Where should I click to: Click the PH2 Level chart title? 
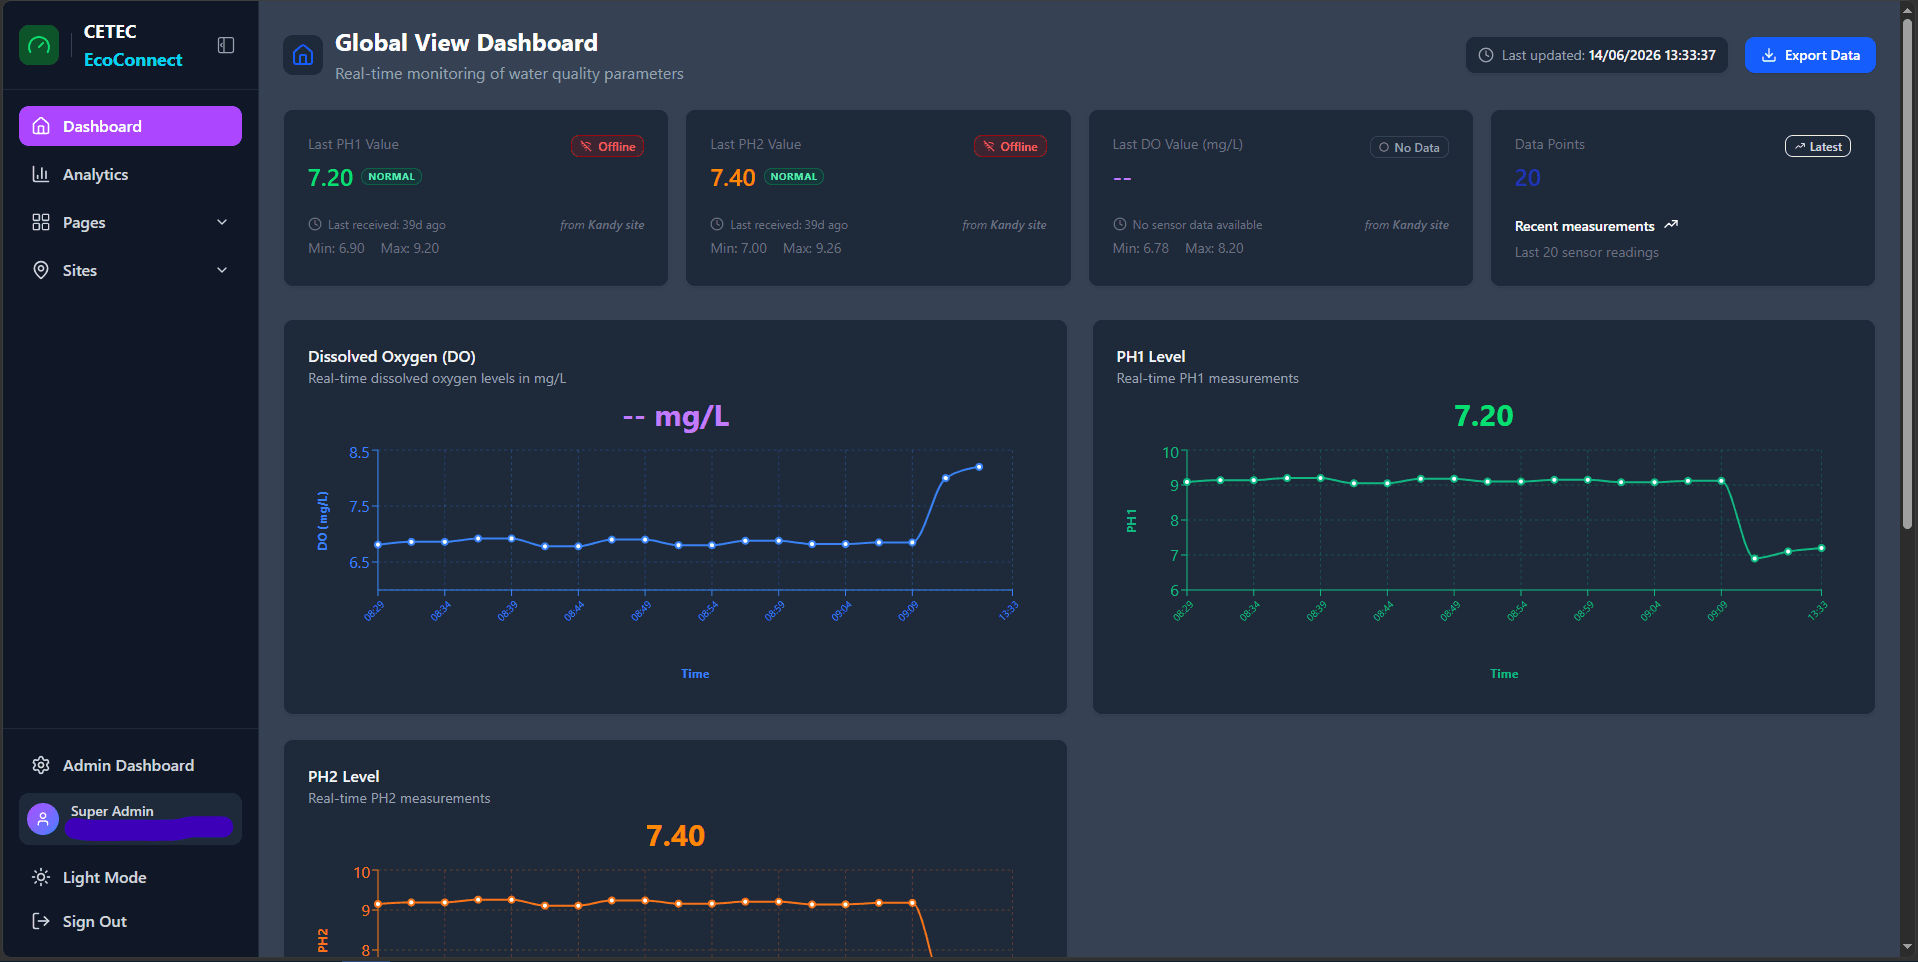pos(344,776)
